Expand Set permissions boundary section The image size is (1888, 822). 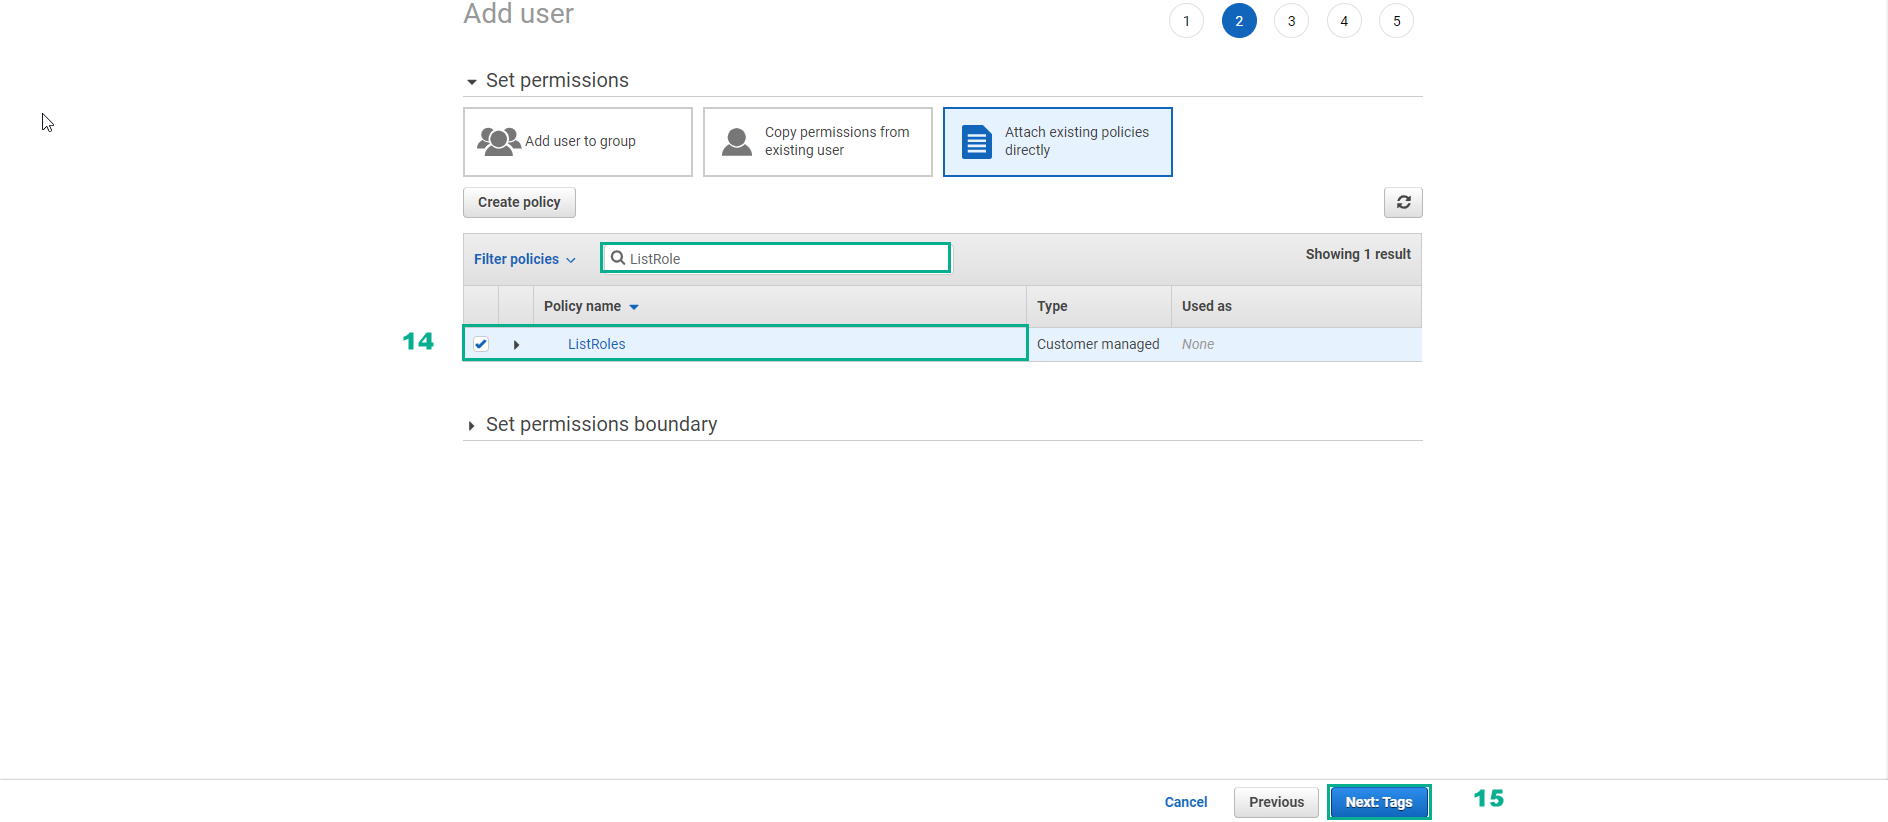point(471,426)
